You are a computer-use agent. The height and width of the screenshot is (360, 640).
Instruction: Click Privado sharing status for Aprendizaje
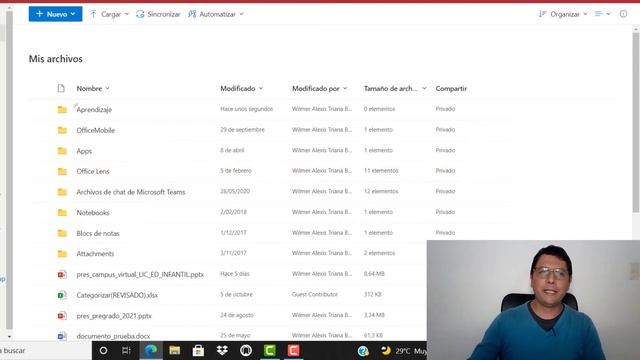[x=445, y=109]
